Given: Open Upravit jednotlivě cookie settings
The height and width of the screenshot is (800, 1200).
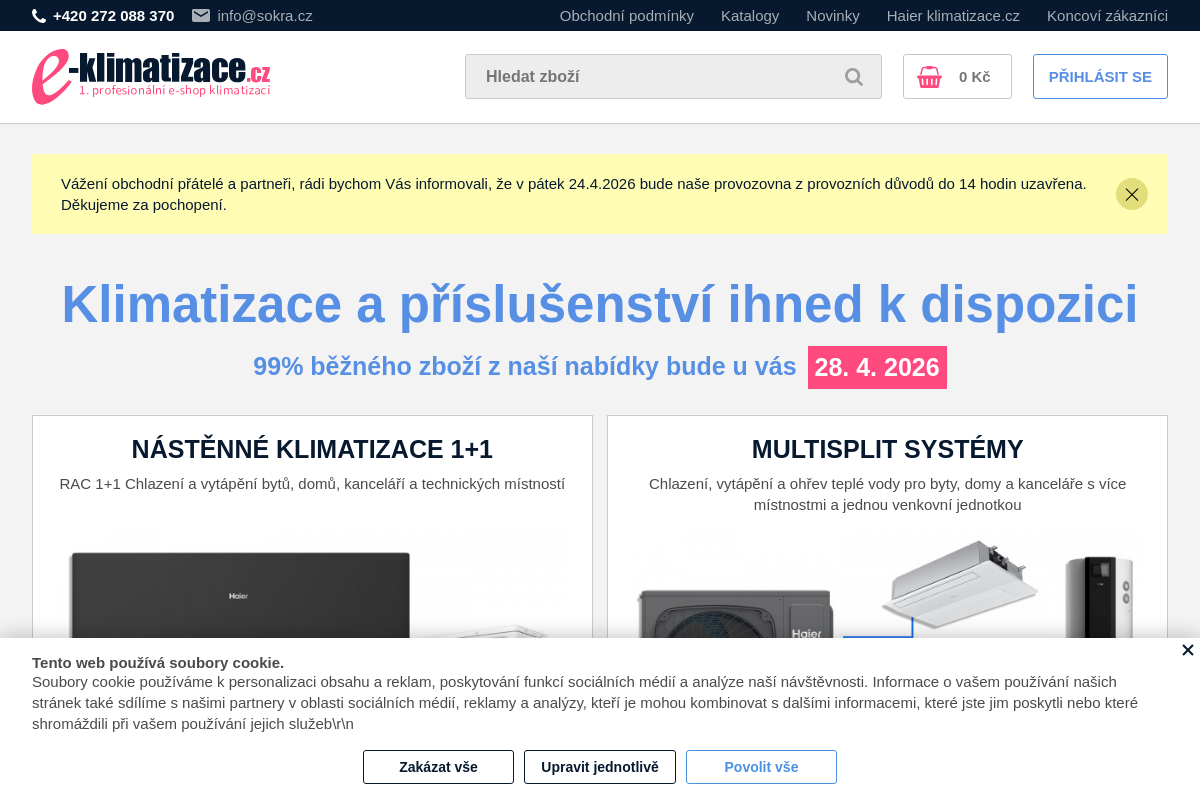Looking at the screenshot, I should [x=599, y=766].
